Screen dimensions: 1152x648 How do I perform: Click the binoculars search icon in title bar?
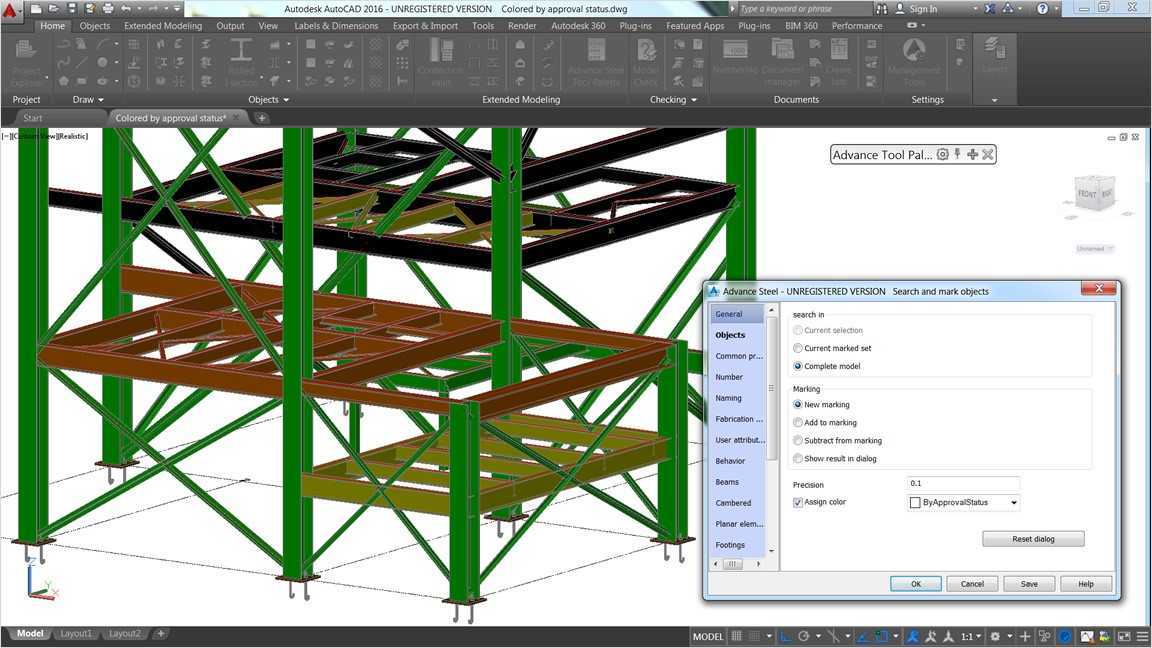tap(882, 9)
